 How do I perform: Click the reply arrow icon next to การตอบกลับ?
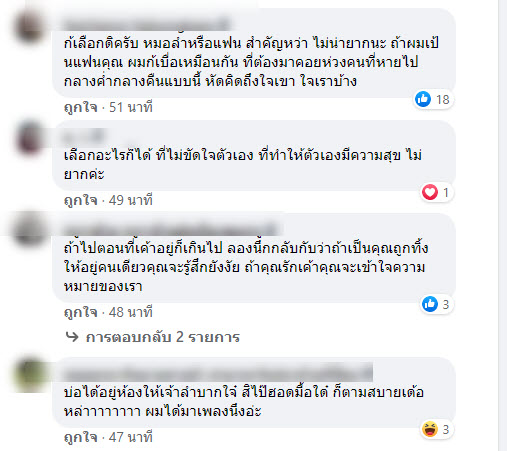point(72,337)
